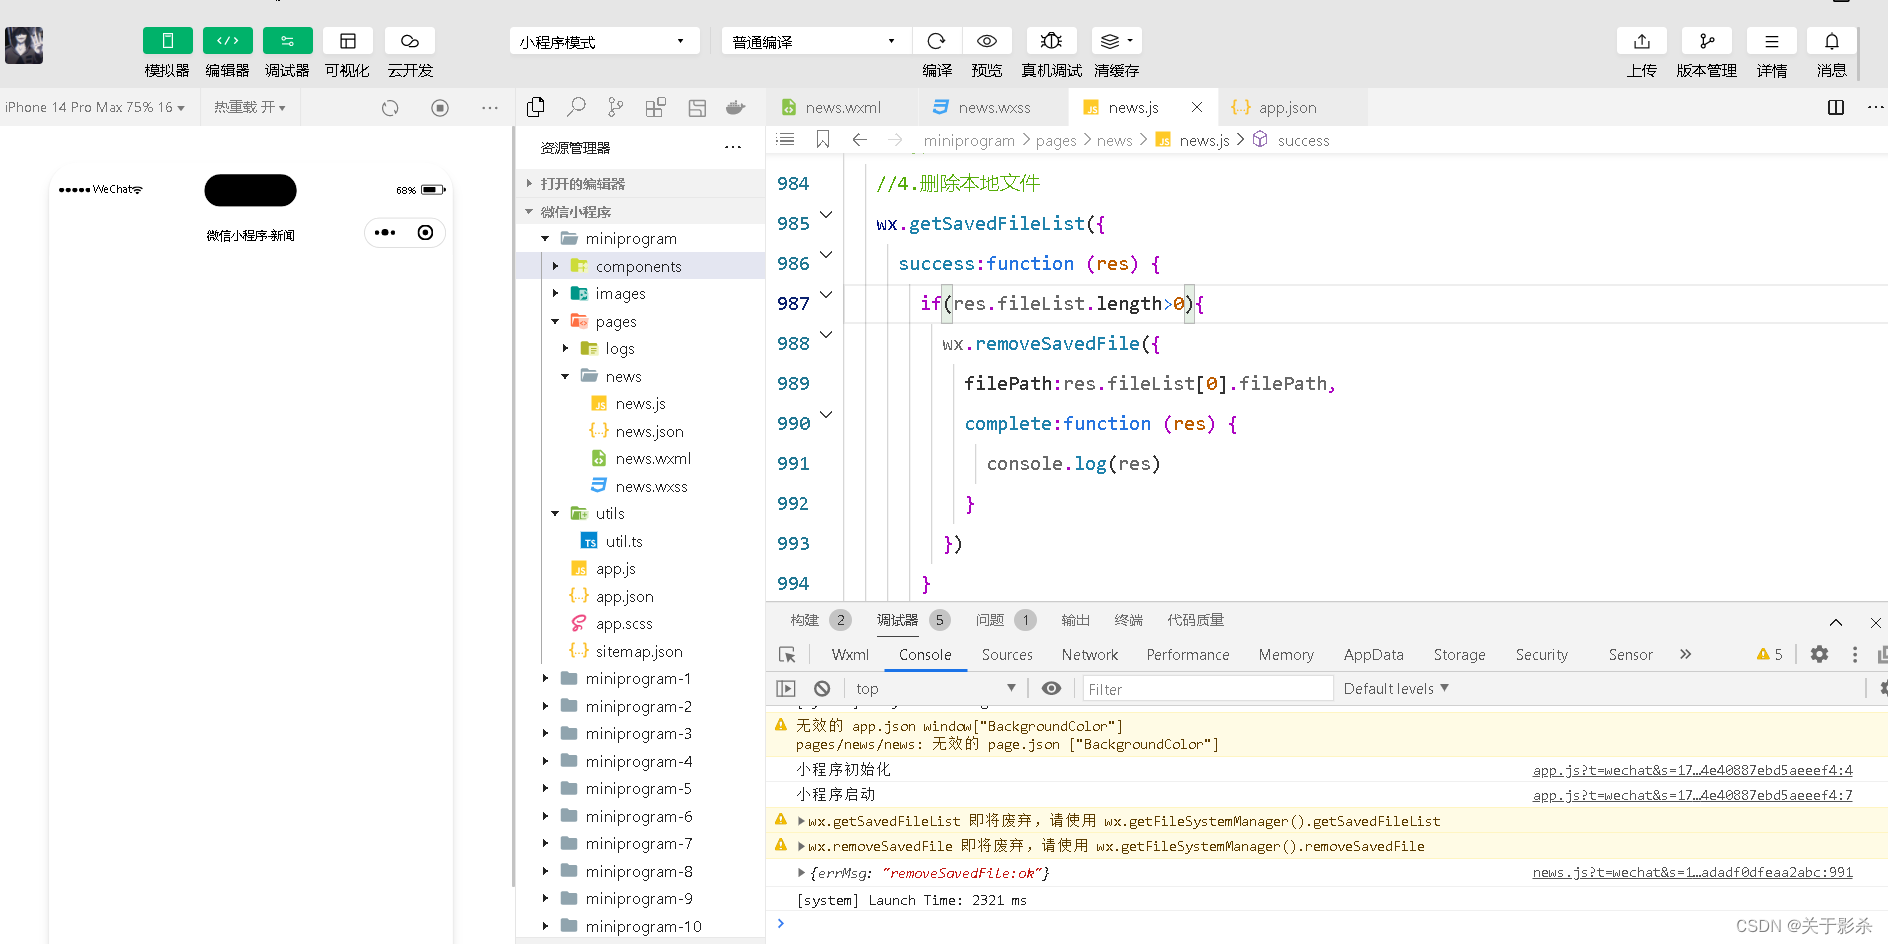This screenshot has width=1888, height=944.
Task: Open project Details (详情)
Action: point(1772,41)
